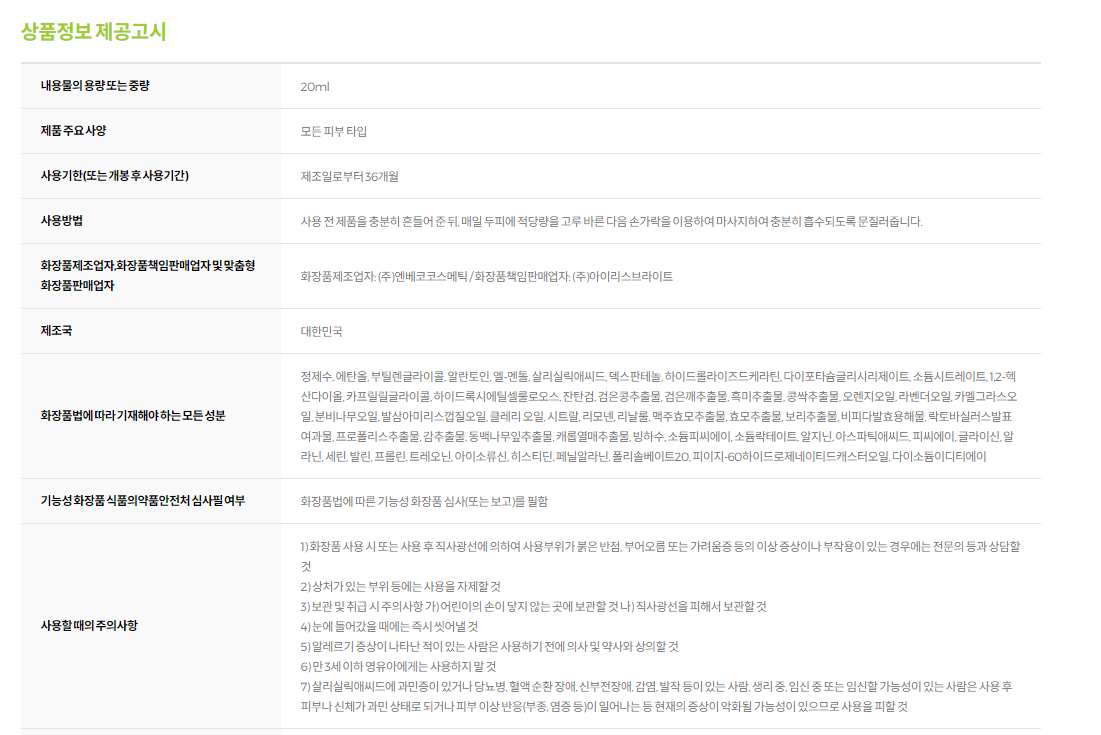The width and height of the screenshot is (1101, 735).
Task: Click the 제조국 row label
Action: click(56, 331)
